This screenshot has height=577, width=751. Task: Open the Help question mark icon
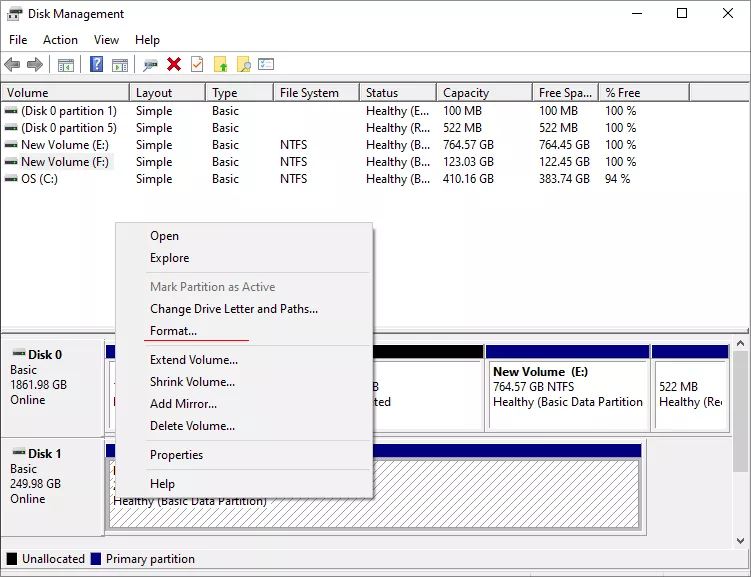click(x=96, y=64)
